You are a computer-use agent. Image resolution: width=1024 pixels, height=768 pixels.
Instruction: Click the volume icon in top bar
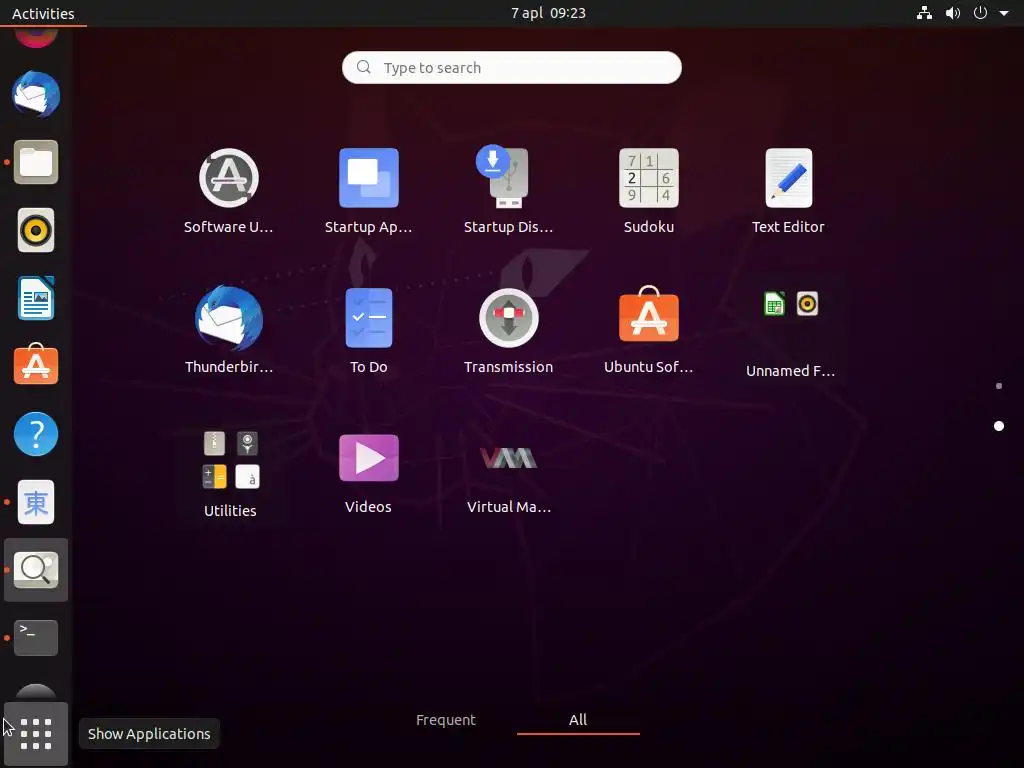(x=953, y=13)
